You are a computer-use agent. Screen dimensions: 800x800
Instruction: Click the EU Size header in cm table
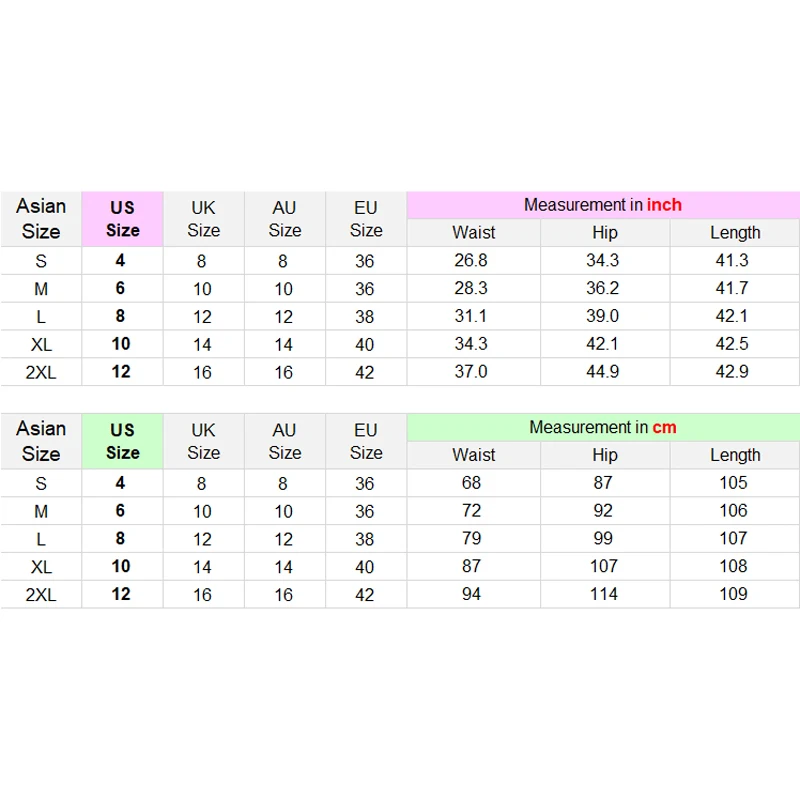pyautogui.click(x=366, y=441)
